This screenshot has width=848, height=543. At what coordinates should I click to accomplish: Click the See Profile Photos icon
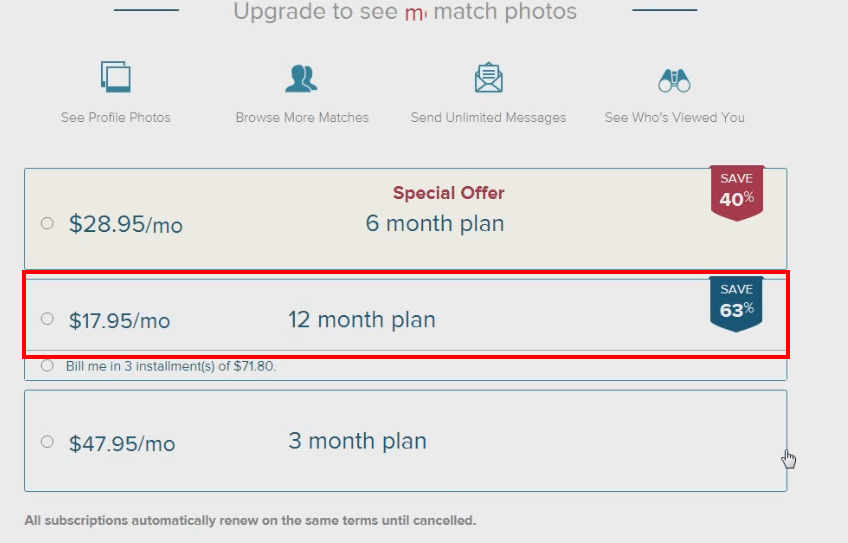[116, 77]
